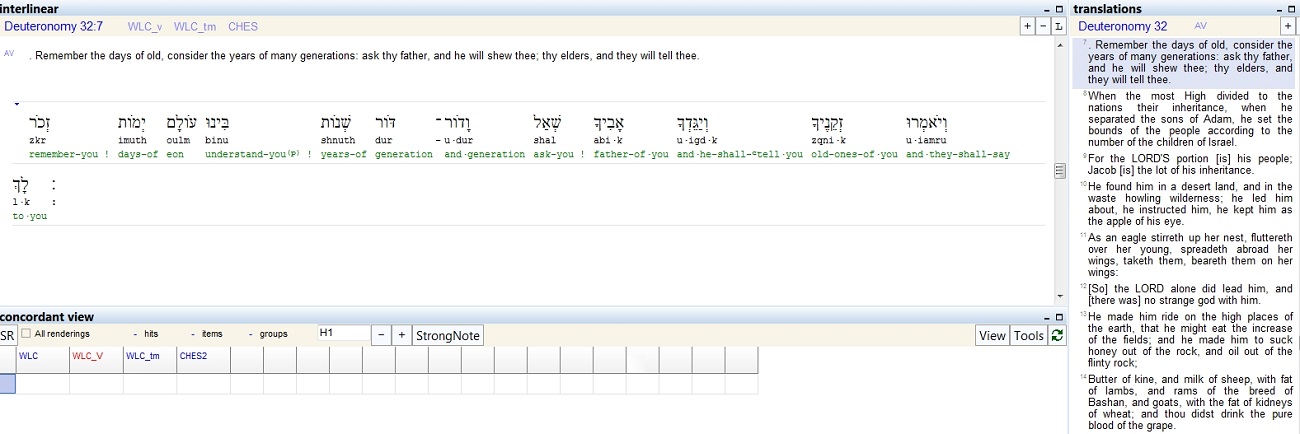Minimize the translations panel
The image size is (1300, 434).
coord(1278,9)
